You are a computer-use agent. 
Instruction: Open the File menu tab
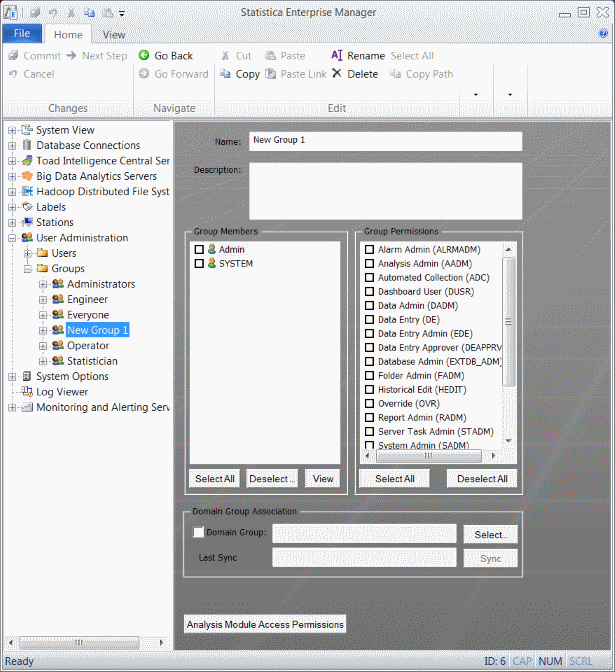[22, 34]
